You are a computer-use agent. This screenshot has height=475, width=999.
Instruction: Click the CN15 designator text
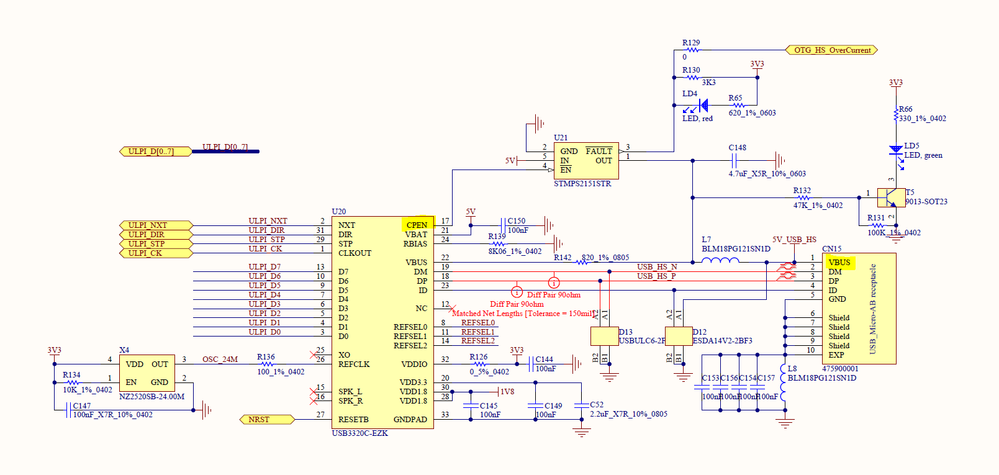point(832,248)
